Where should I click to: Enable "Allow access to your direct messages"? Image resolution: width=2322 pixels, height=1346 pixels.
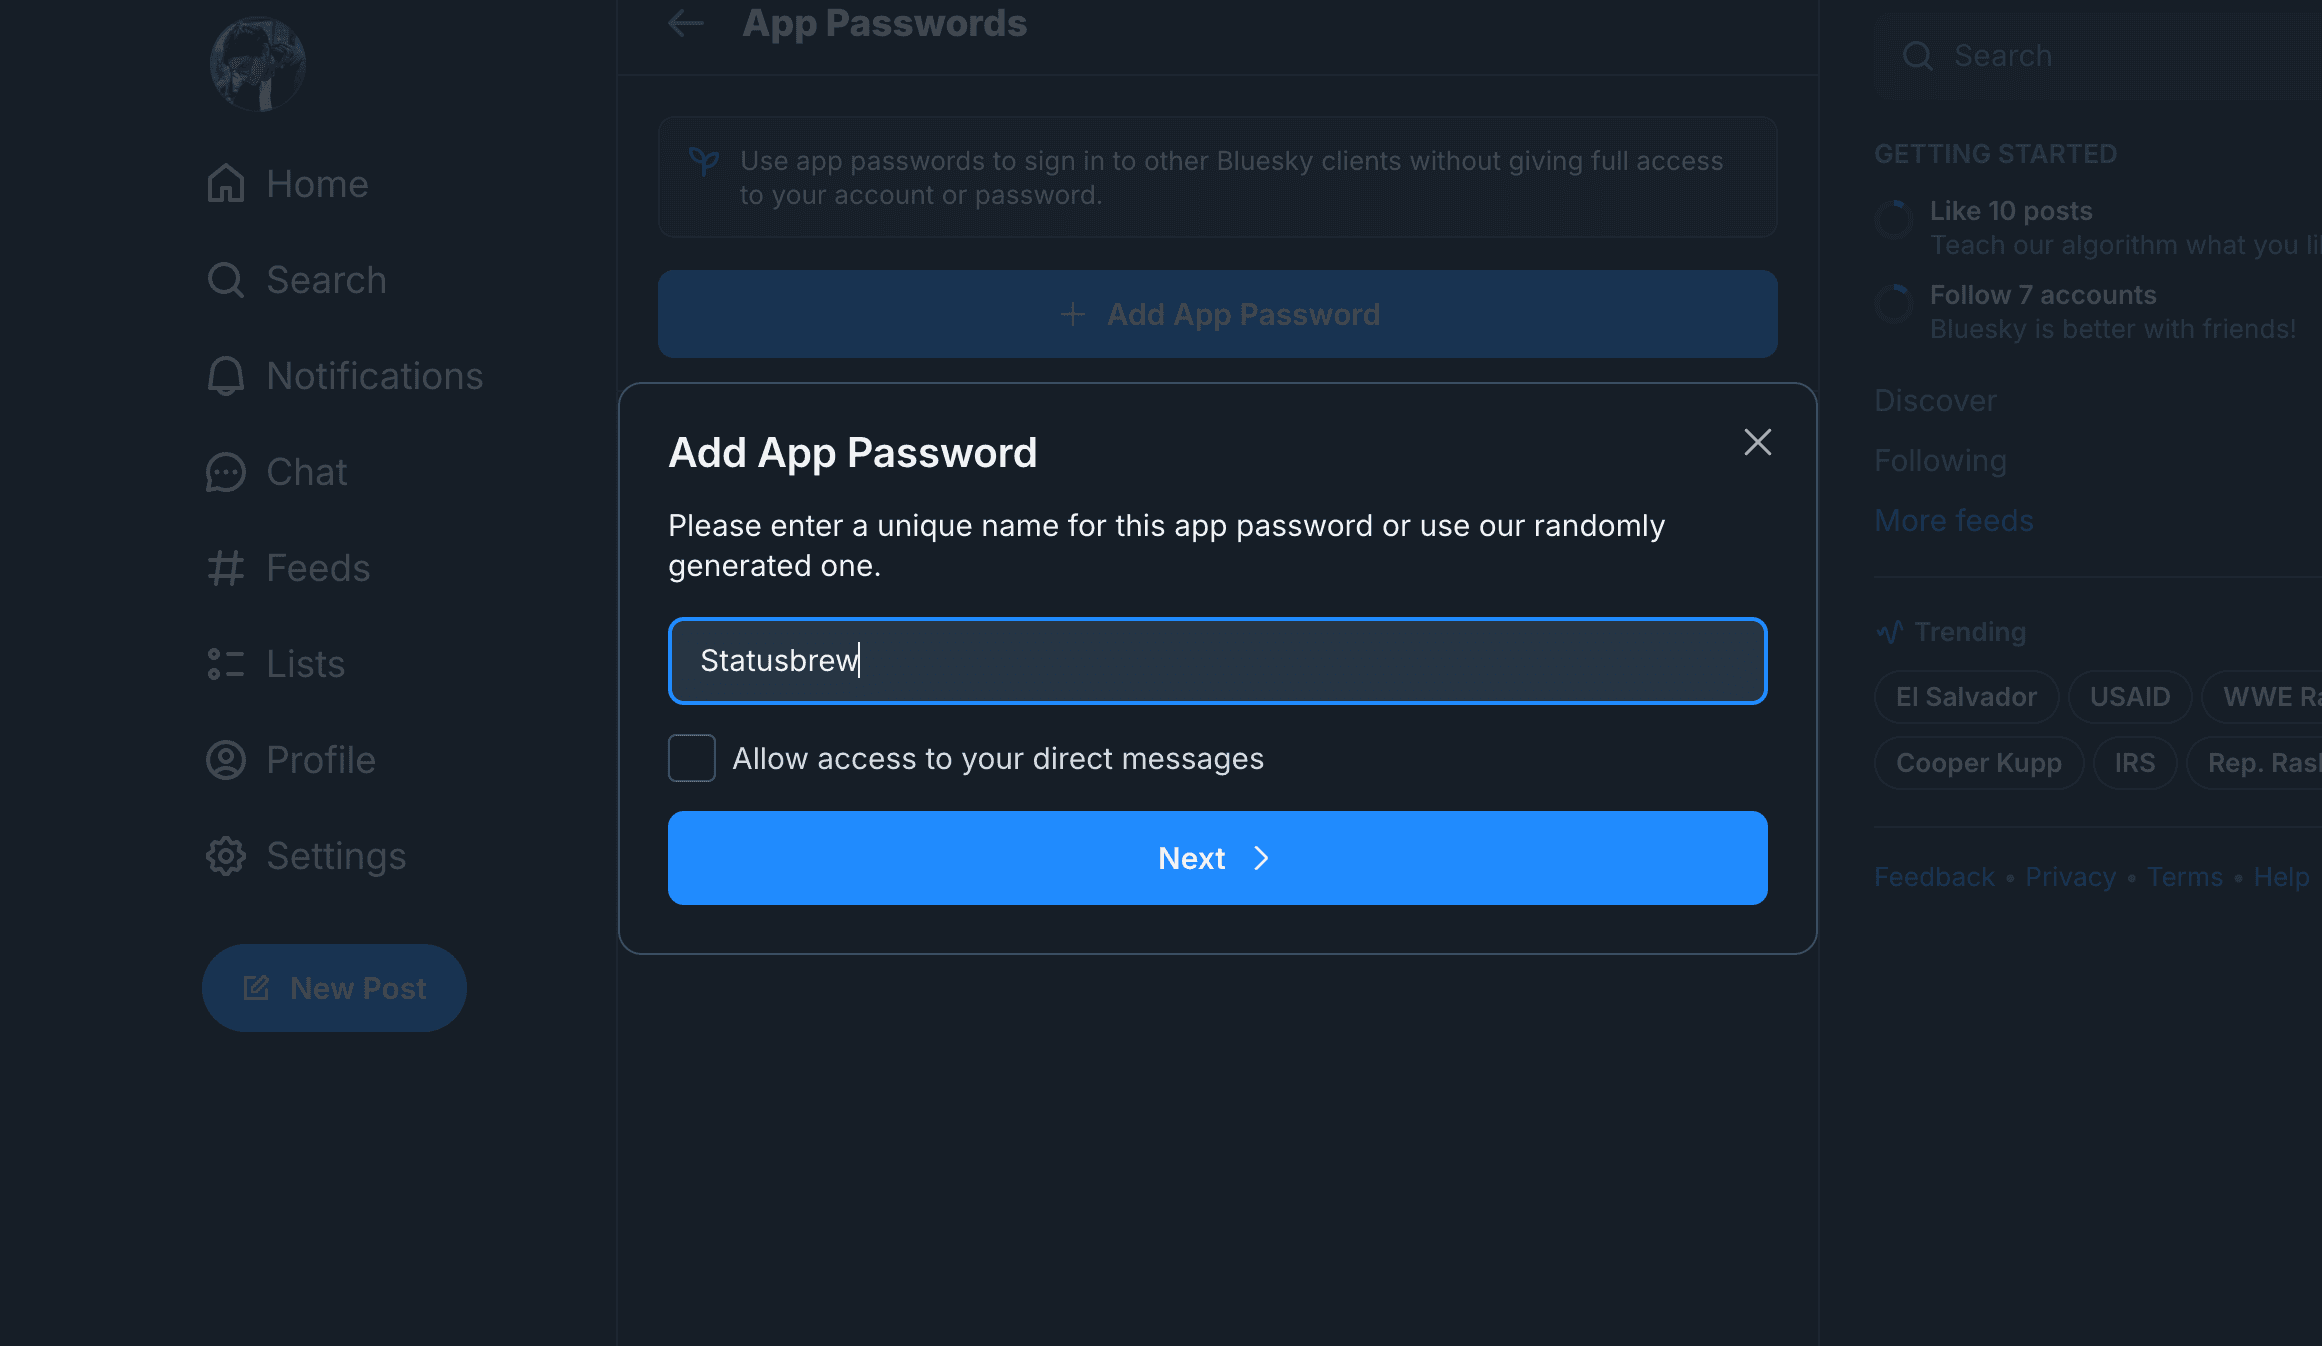pyautogui.click(x=691, y=758)
